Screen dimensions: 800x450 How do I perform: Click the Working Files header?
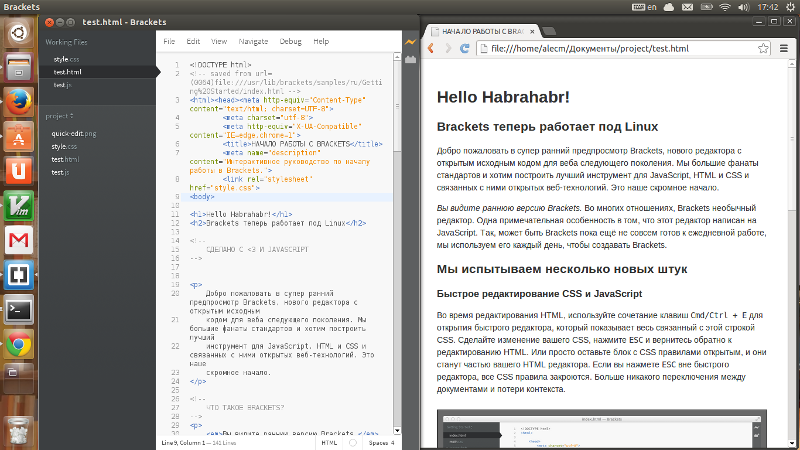[x=66, y=42]
